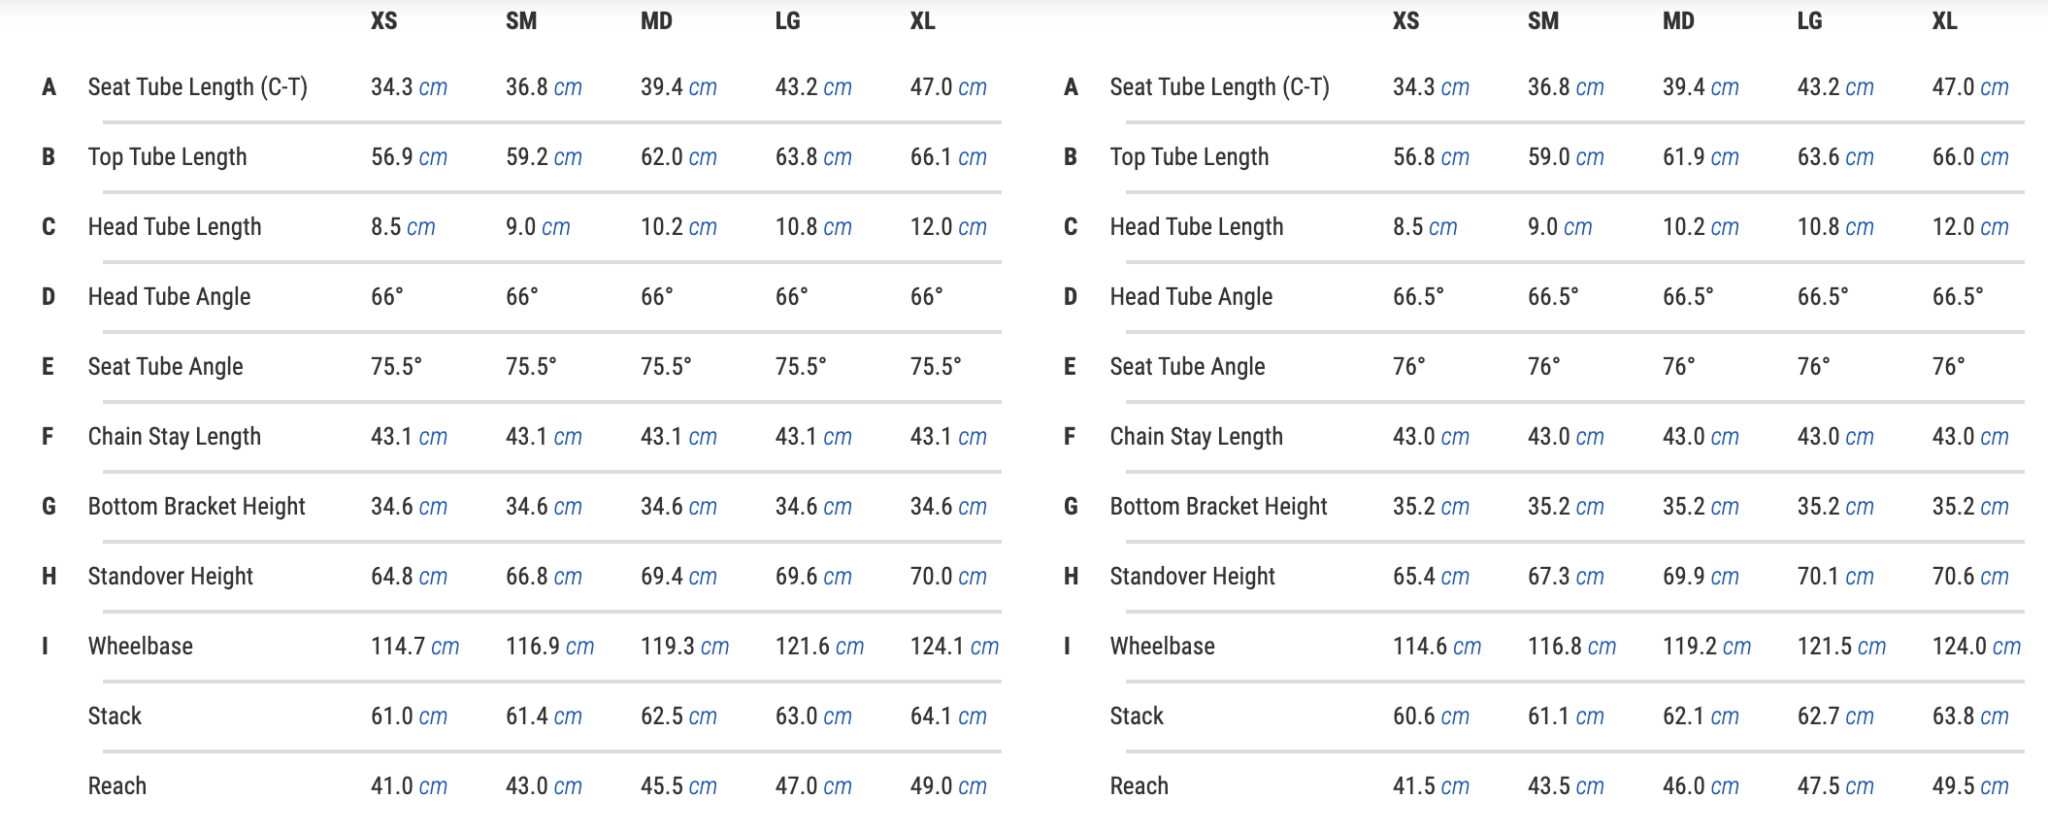
Task: Select the 66.0 cm Top Tube cell
Action: [1969, 157]
